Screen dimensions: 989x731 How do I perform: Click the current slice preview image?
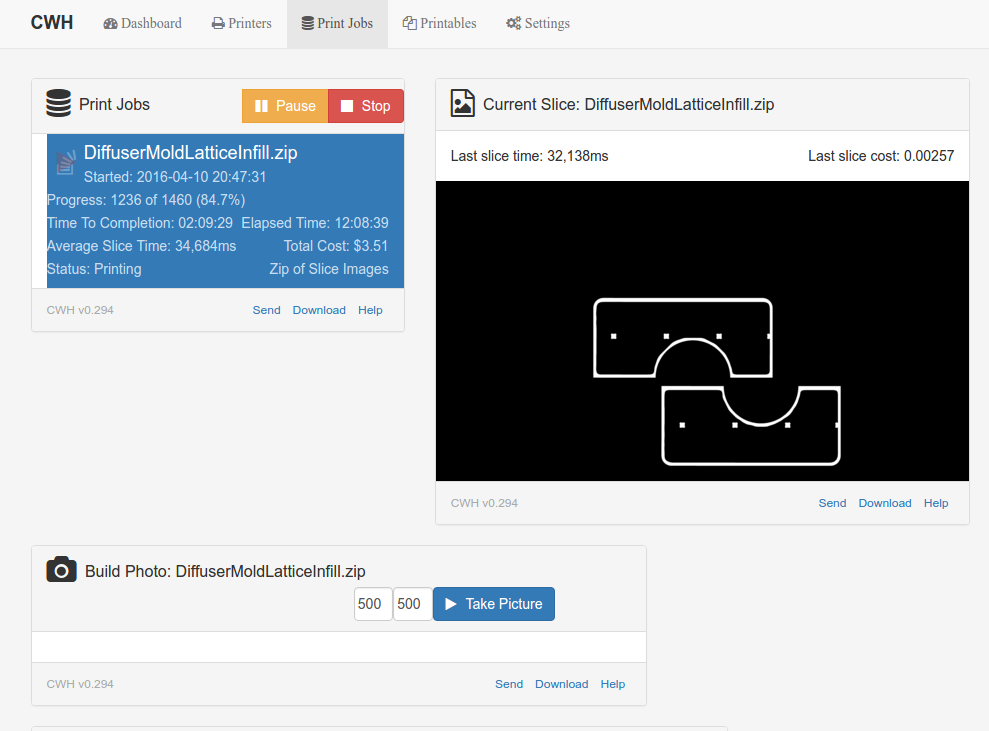click(702, 331)
